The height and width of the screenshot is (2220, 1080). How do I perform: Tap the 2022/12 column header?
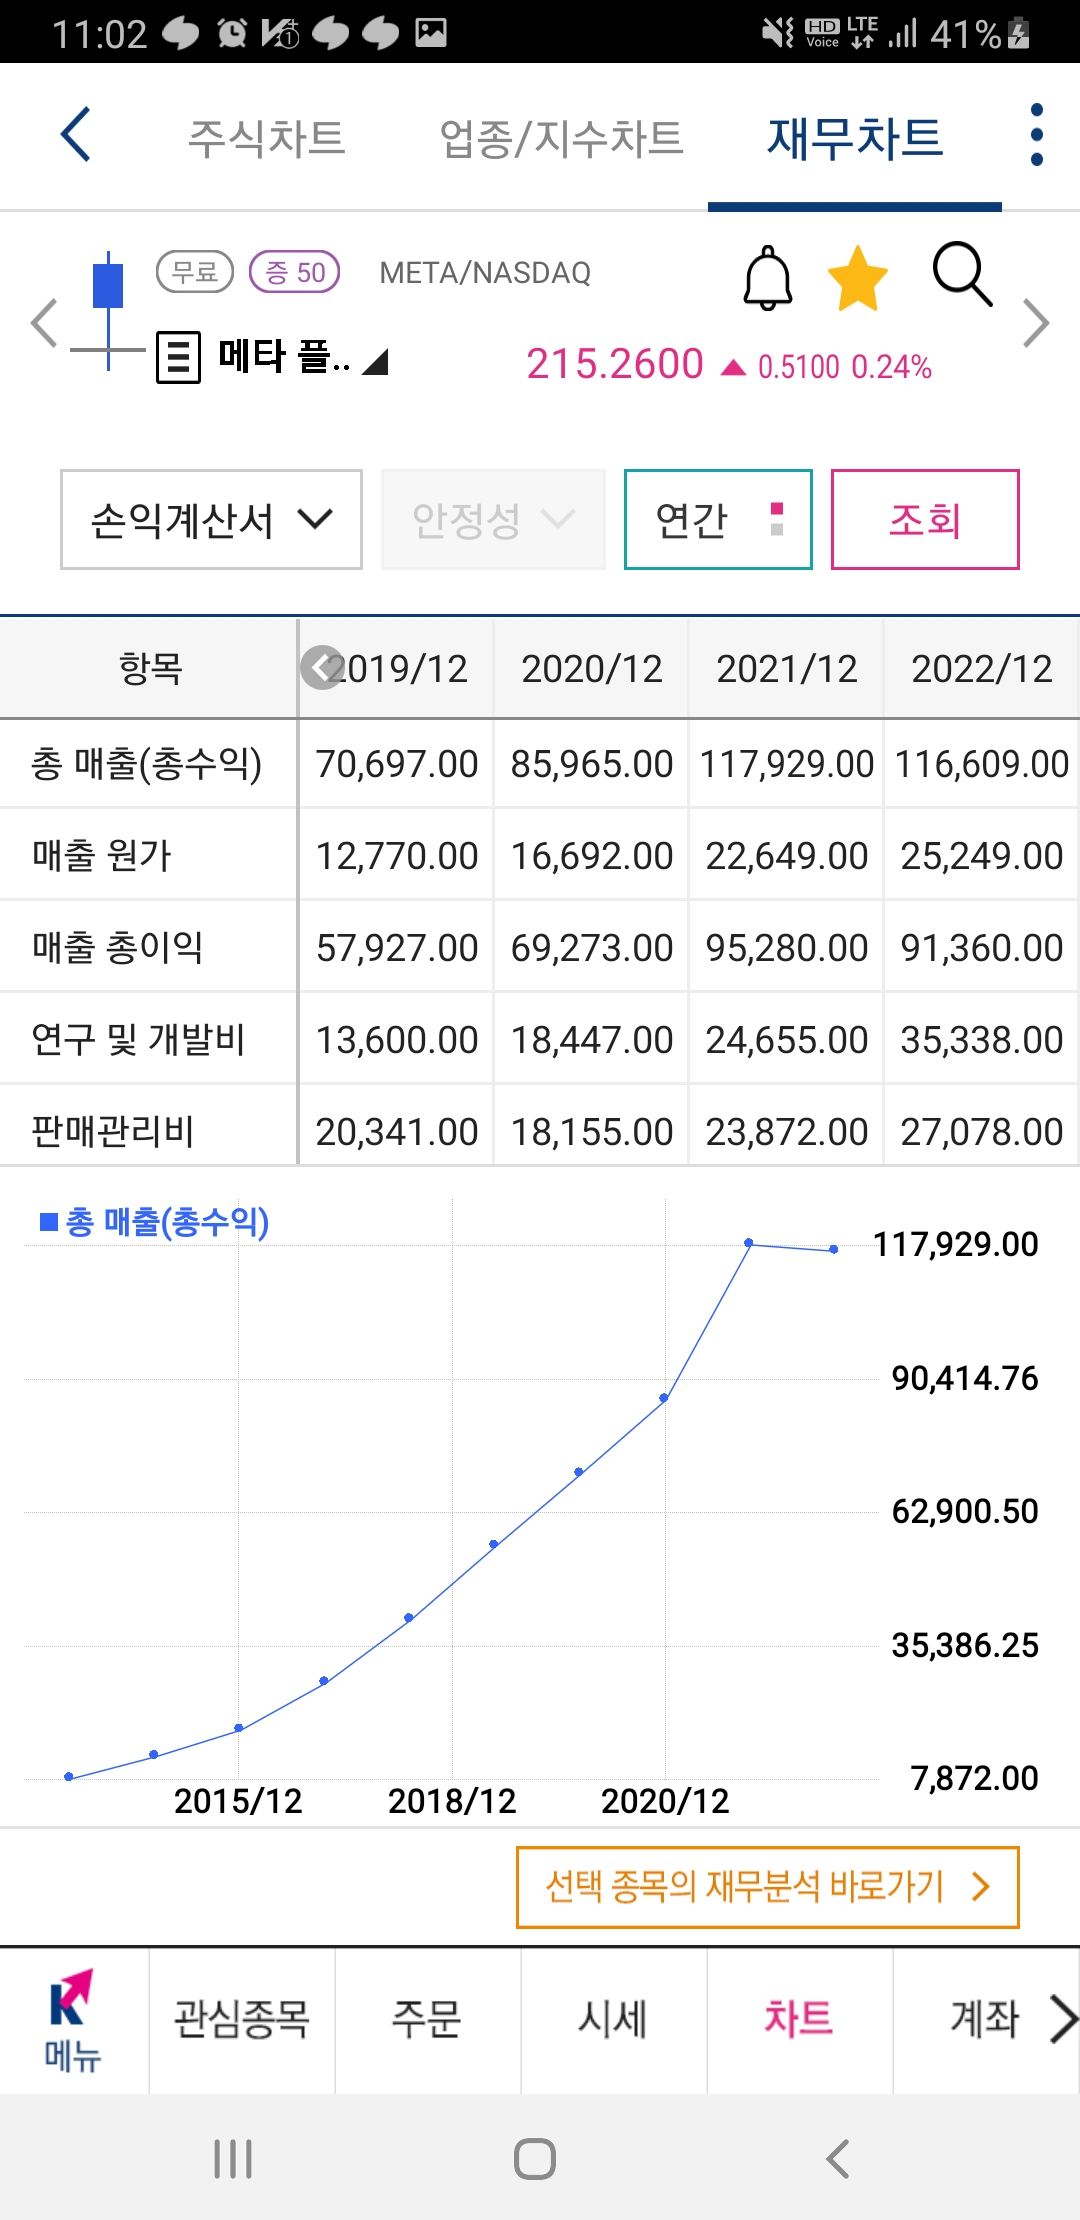[x=982, y=668]
